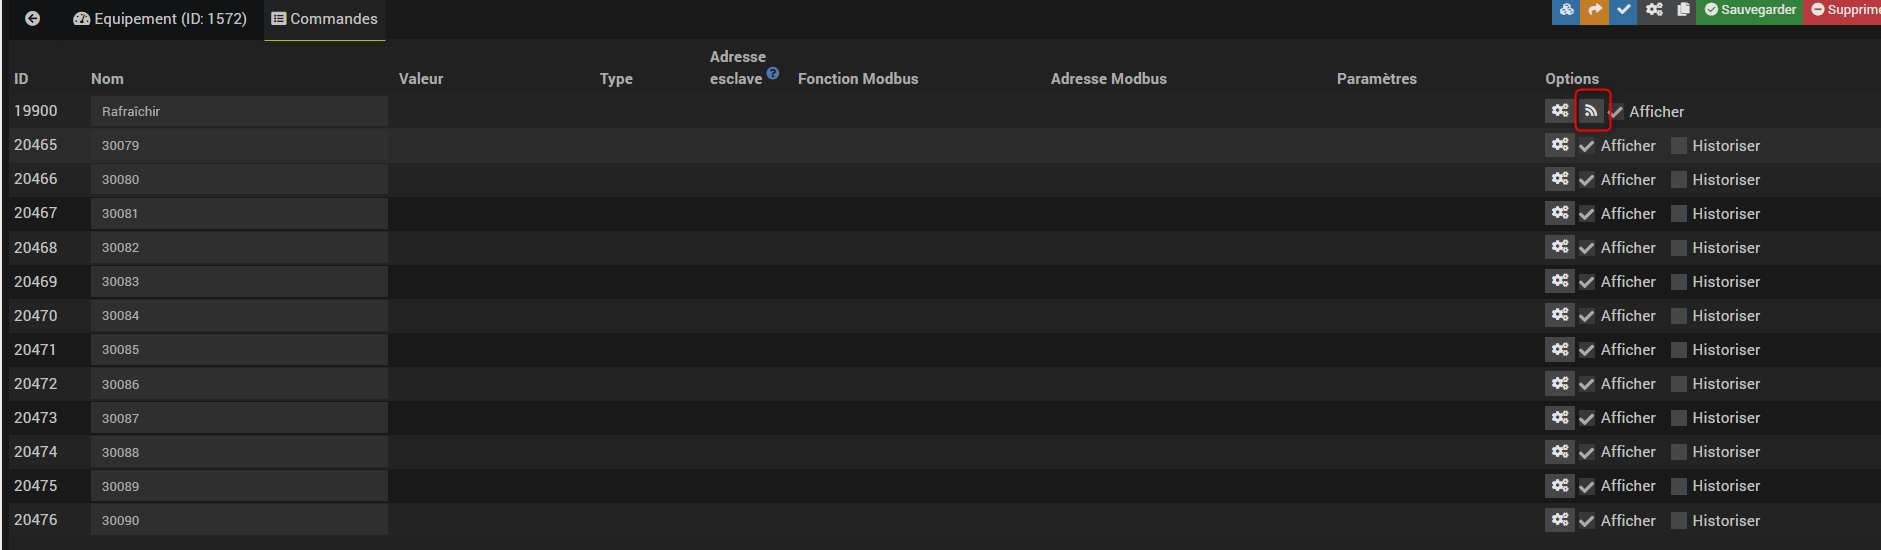This screenshot has width=1881, height=550.
Task: Click the back arrow icon
Action: (33, 19)
